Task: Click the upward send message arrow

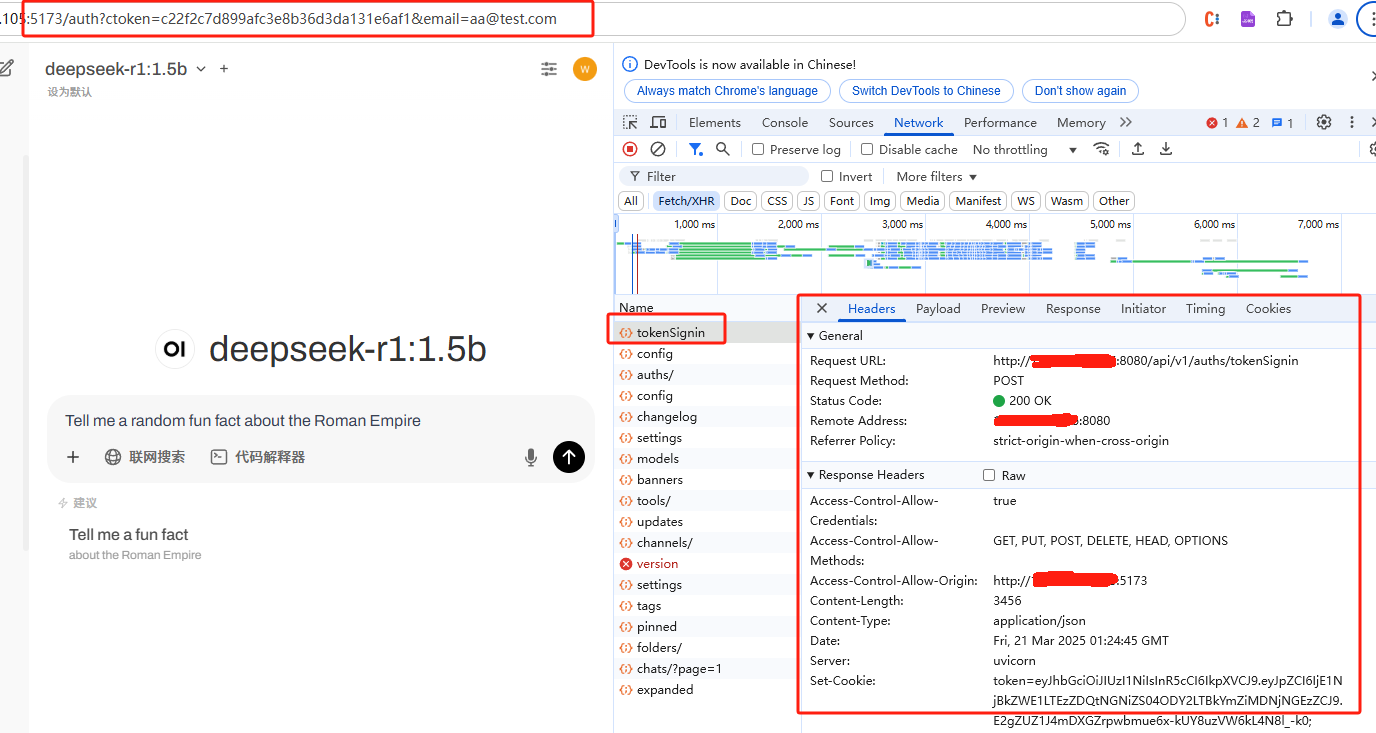Action: 568,457
